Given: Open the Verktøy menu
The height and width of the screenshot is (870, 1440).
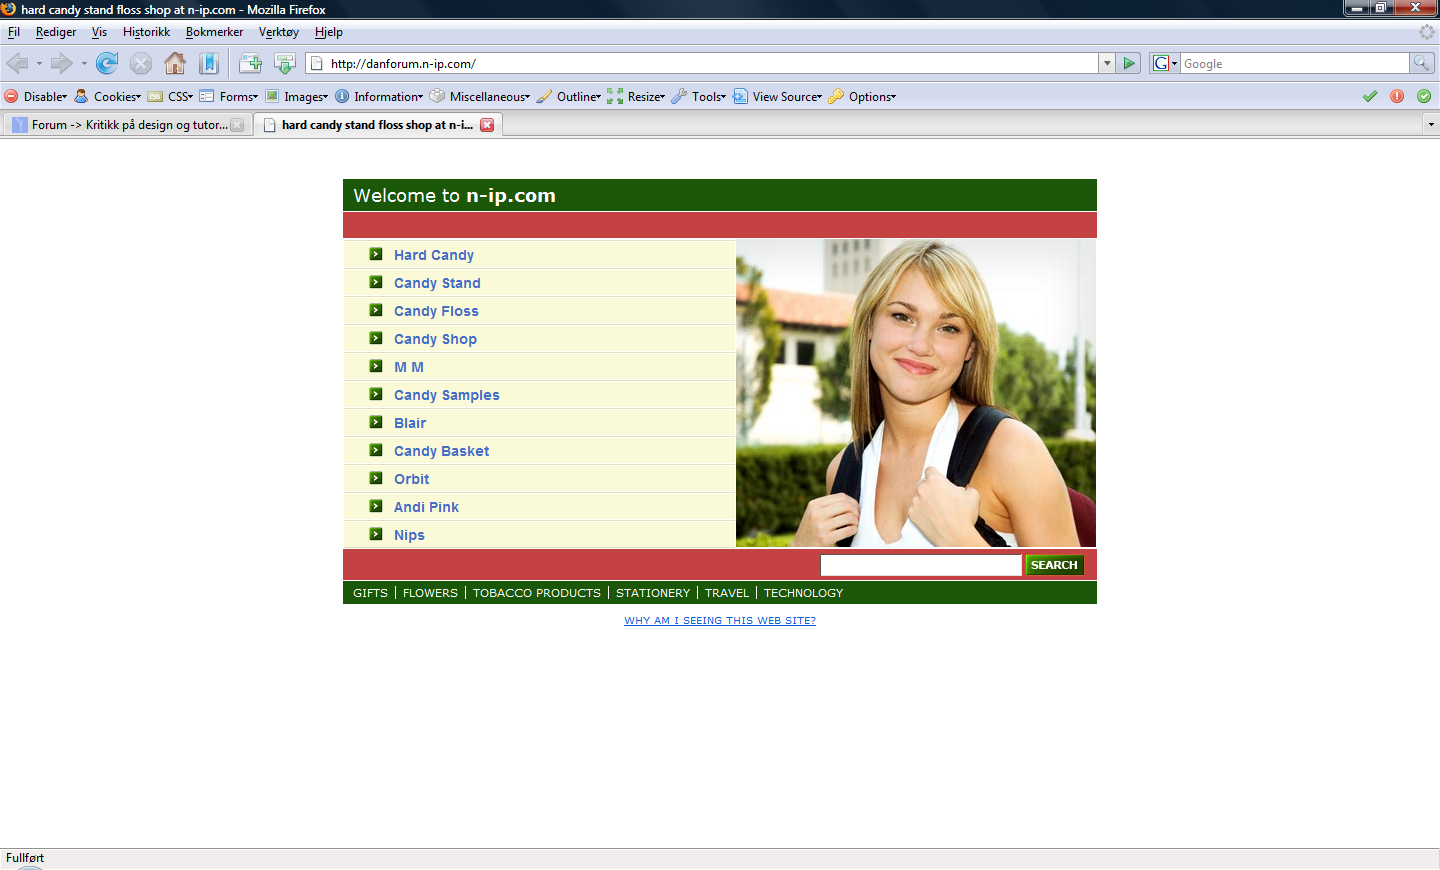Looking at the screenshot, I should [279, 32].
